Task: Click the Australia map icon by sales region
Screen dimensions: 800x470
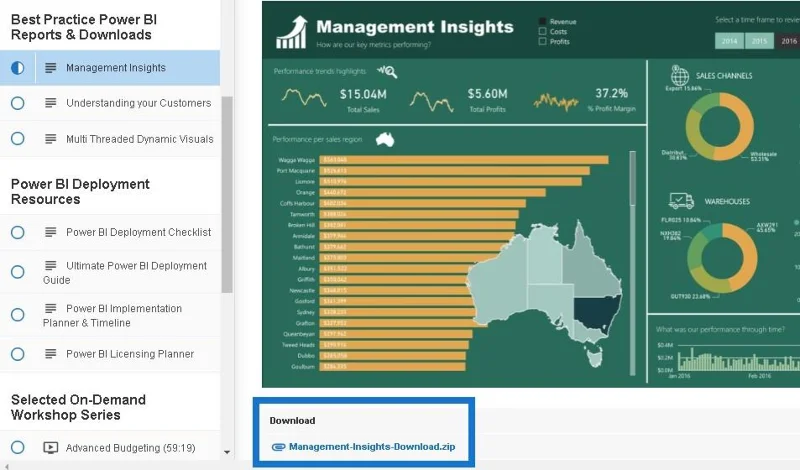Action: 385,139
